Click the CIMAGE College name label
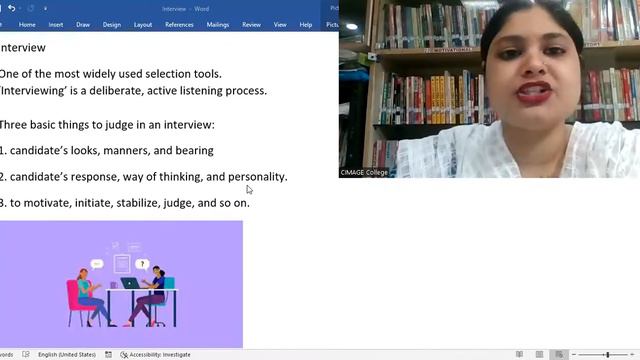Viewport: 640px width, 360px height. [364, 173]
